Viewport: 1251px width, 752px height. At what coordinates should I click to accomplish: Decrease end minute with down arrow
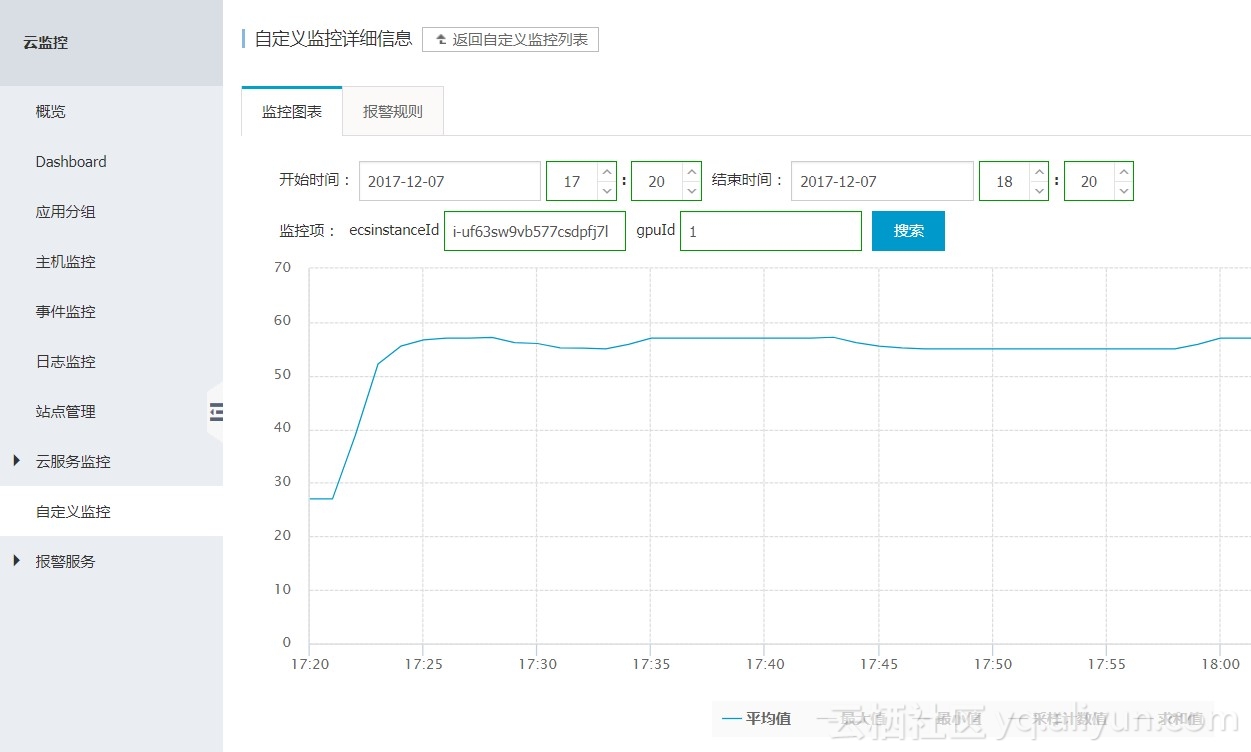pyautogui.click(x=1124, y=191)
